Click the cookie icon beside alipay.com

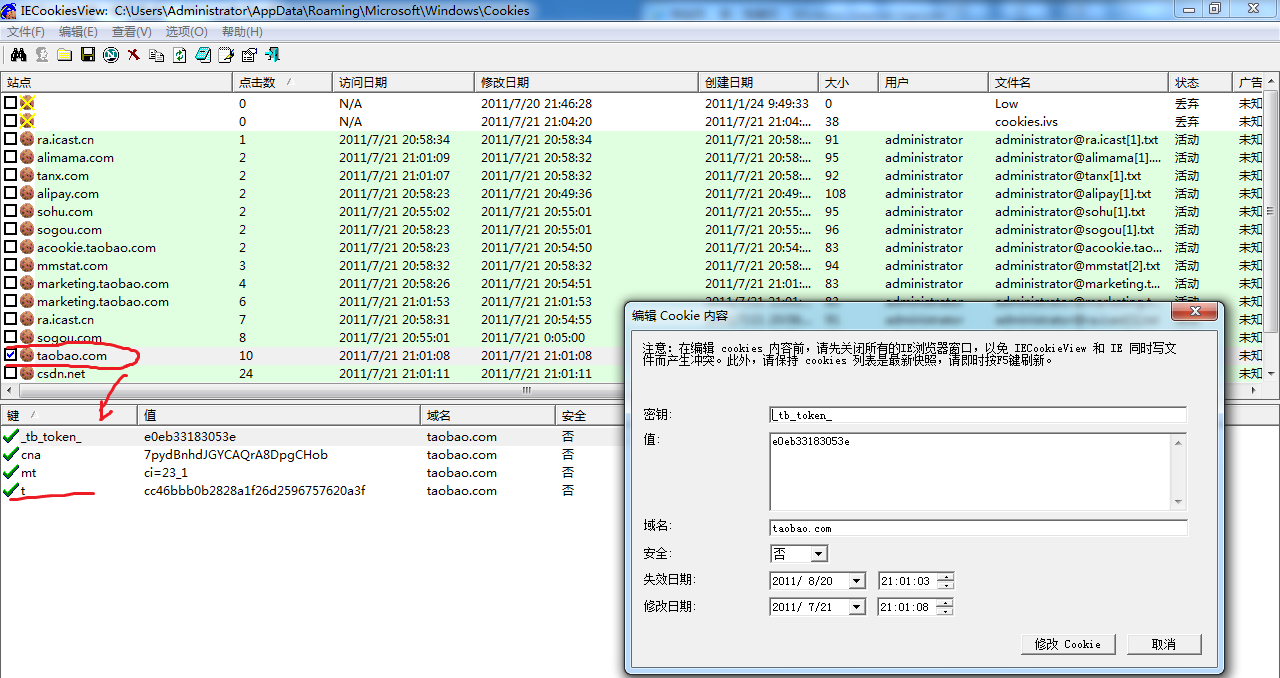click(x=27, y=193)
